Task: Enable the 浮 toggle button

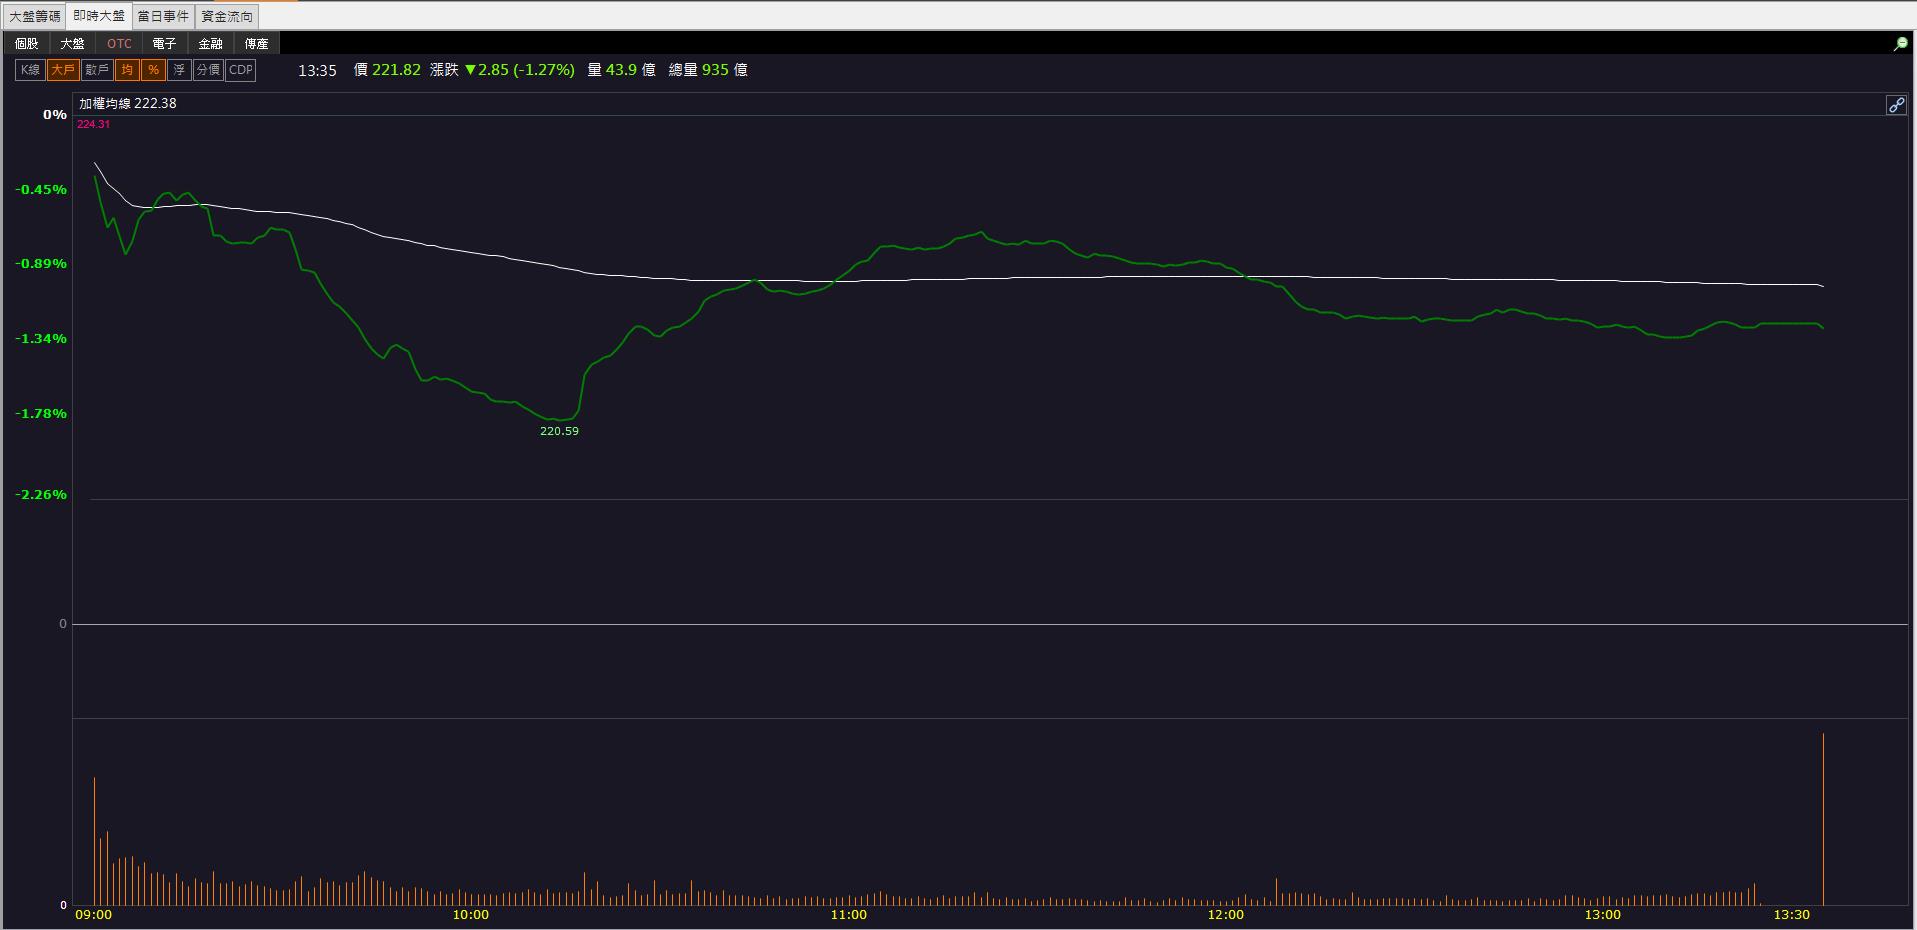Action: click(179, 70)
